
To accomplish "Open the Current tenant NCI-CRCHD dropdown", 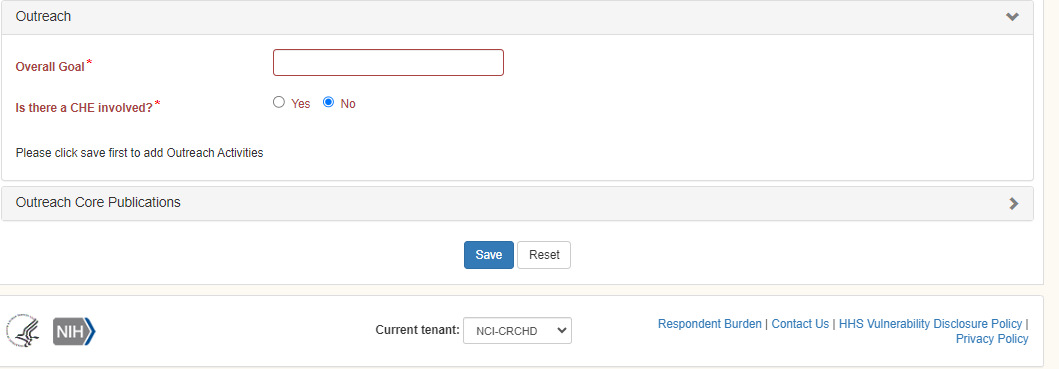I will click(x=517, y=330).
